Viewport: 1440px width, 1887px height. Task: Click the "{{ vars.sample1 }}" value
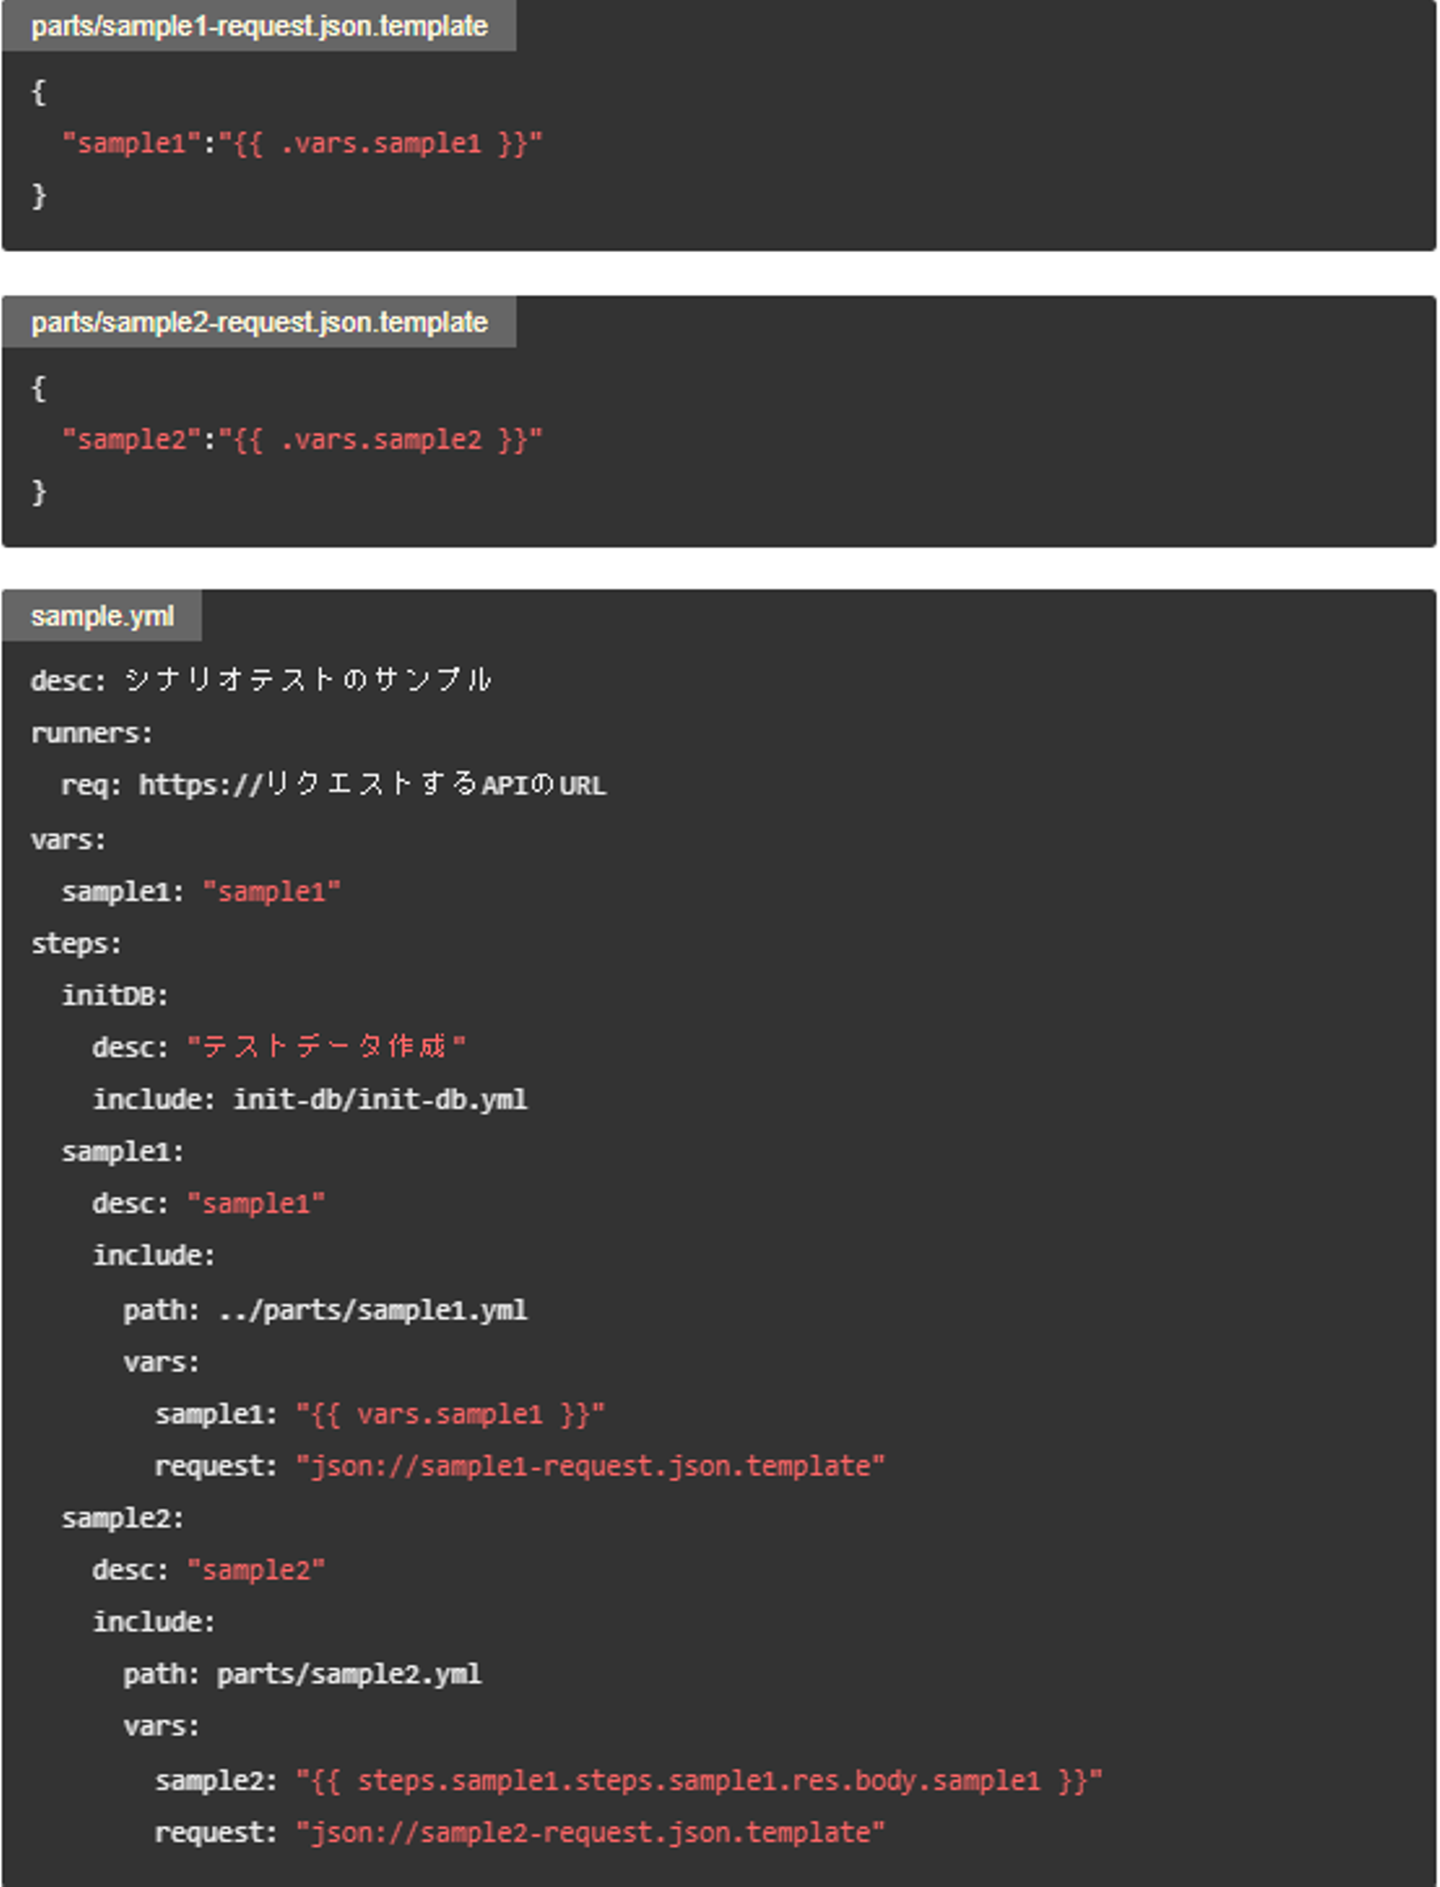tap(450, 1415)
